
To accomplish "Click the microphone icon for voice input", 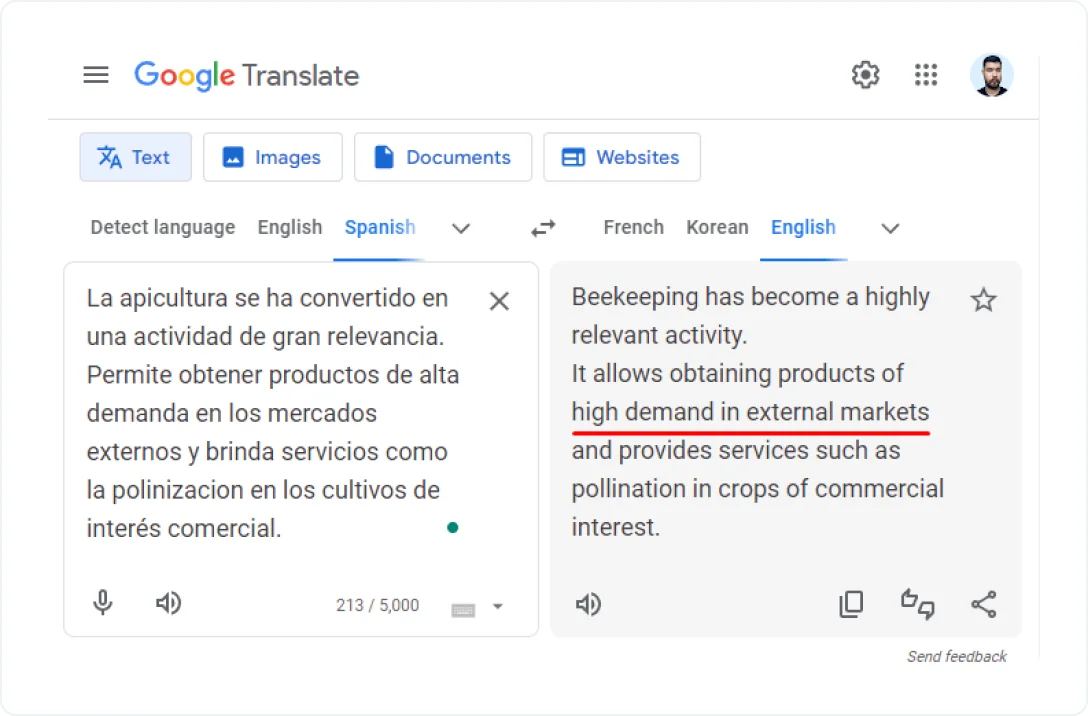I will [x=102, y=603].
